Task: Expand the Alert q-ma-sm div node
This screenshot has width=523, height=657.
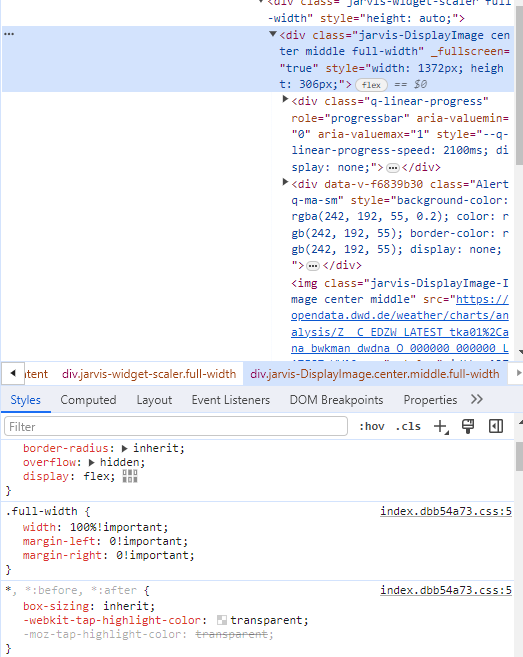Action: (x=285, y=182)
